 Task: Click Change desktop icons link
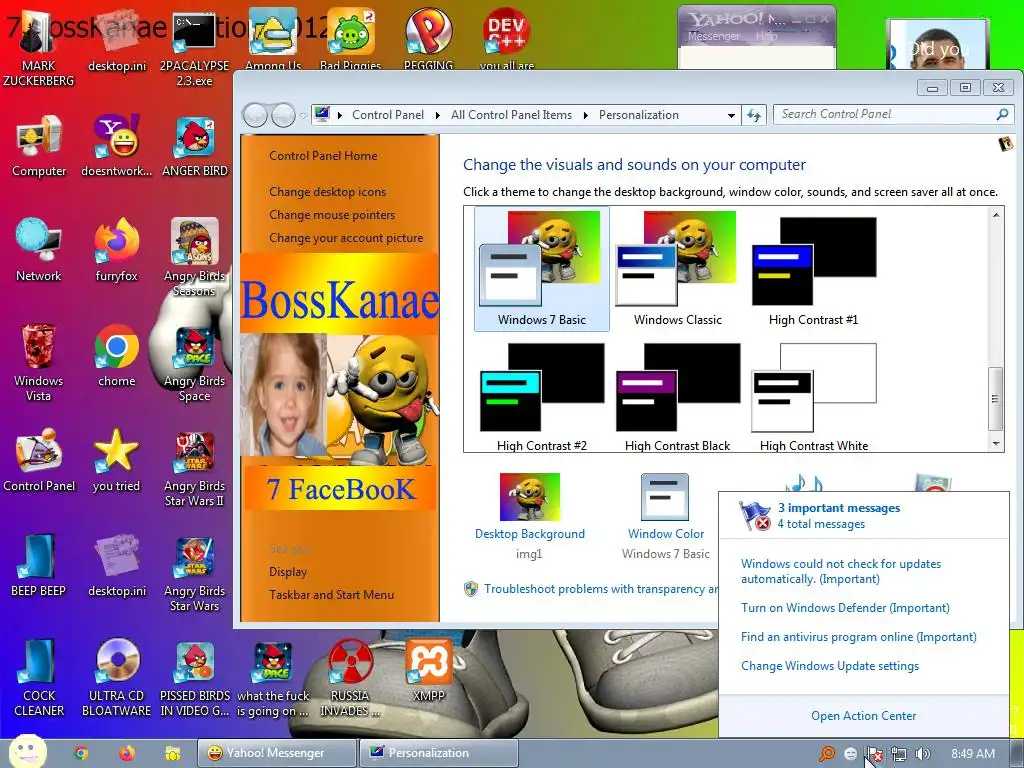coord(327,191)
